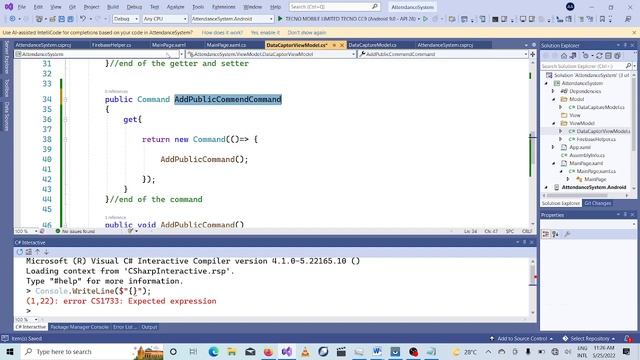Click the Reset icon in C# Interactive
Viewport: 640px width, 360px height.
20,252
